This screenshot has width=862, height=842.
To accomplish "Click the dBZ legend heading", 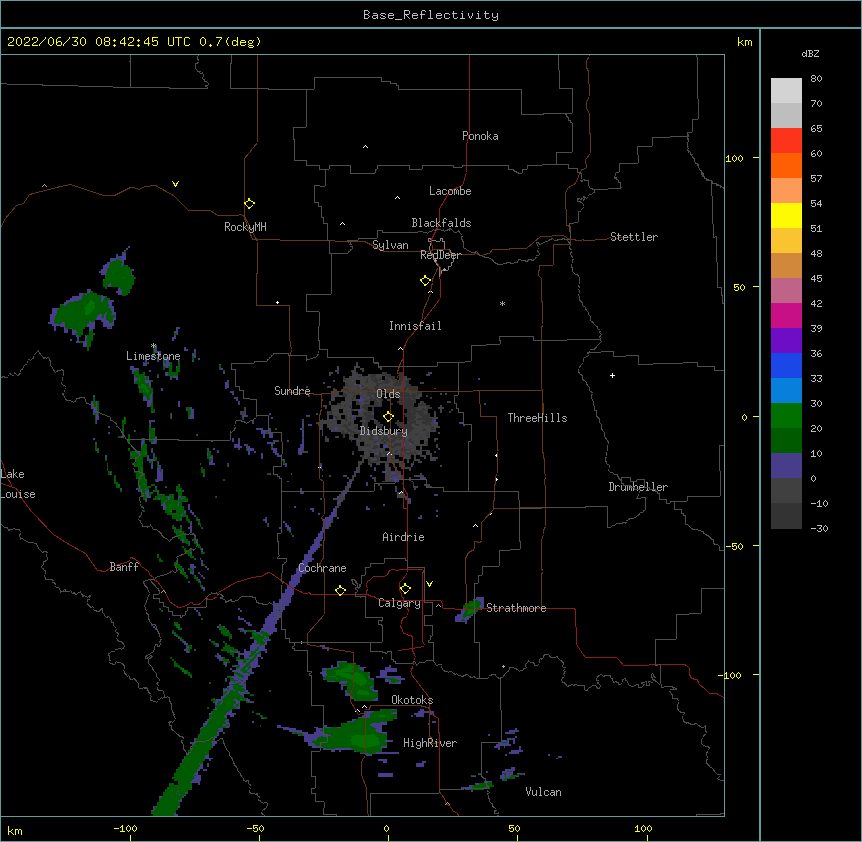I will [x=810, y=53].
